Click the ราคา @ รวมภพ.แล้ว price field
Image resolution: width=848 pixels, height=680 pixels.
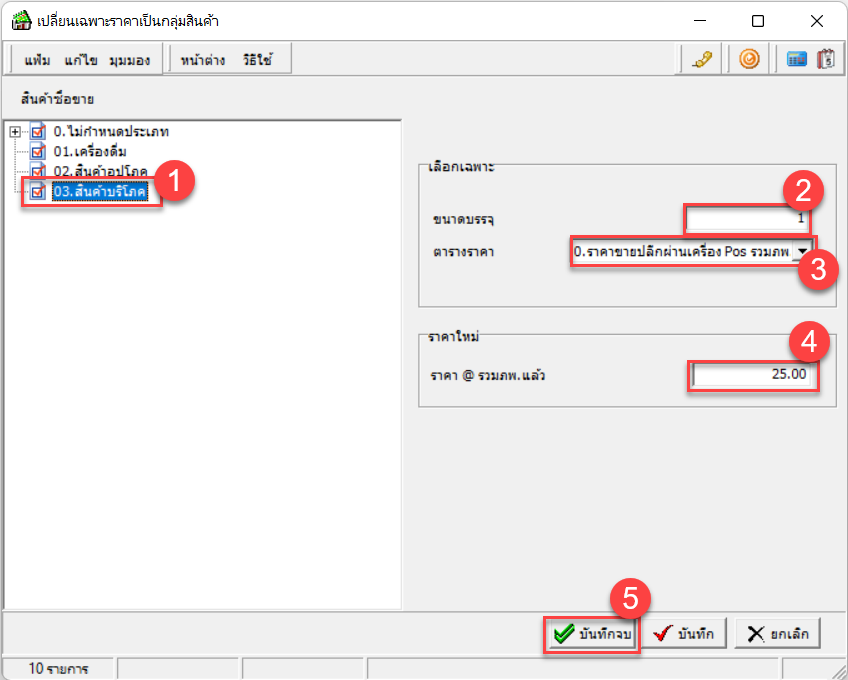(752, 374)
